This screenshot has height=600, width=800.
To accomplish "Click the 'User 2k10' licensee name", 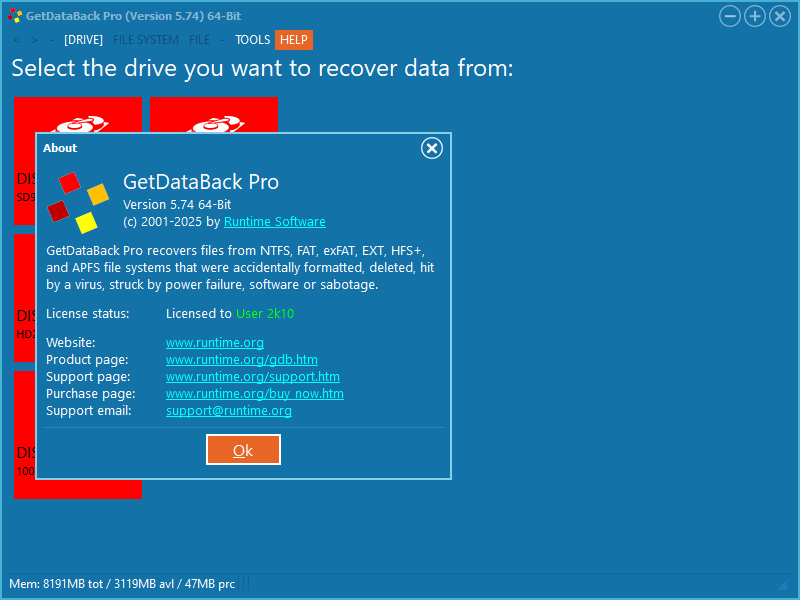I will coord(265,313).
